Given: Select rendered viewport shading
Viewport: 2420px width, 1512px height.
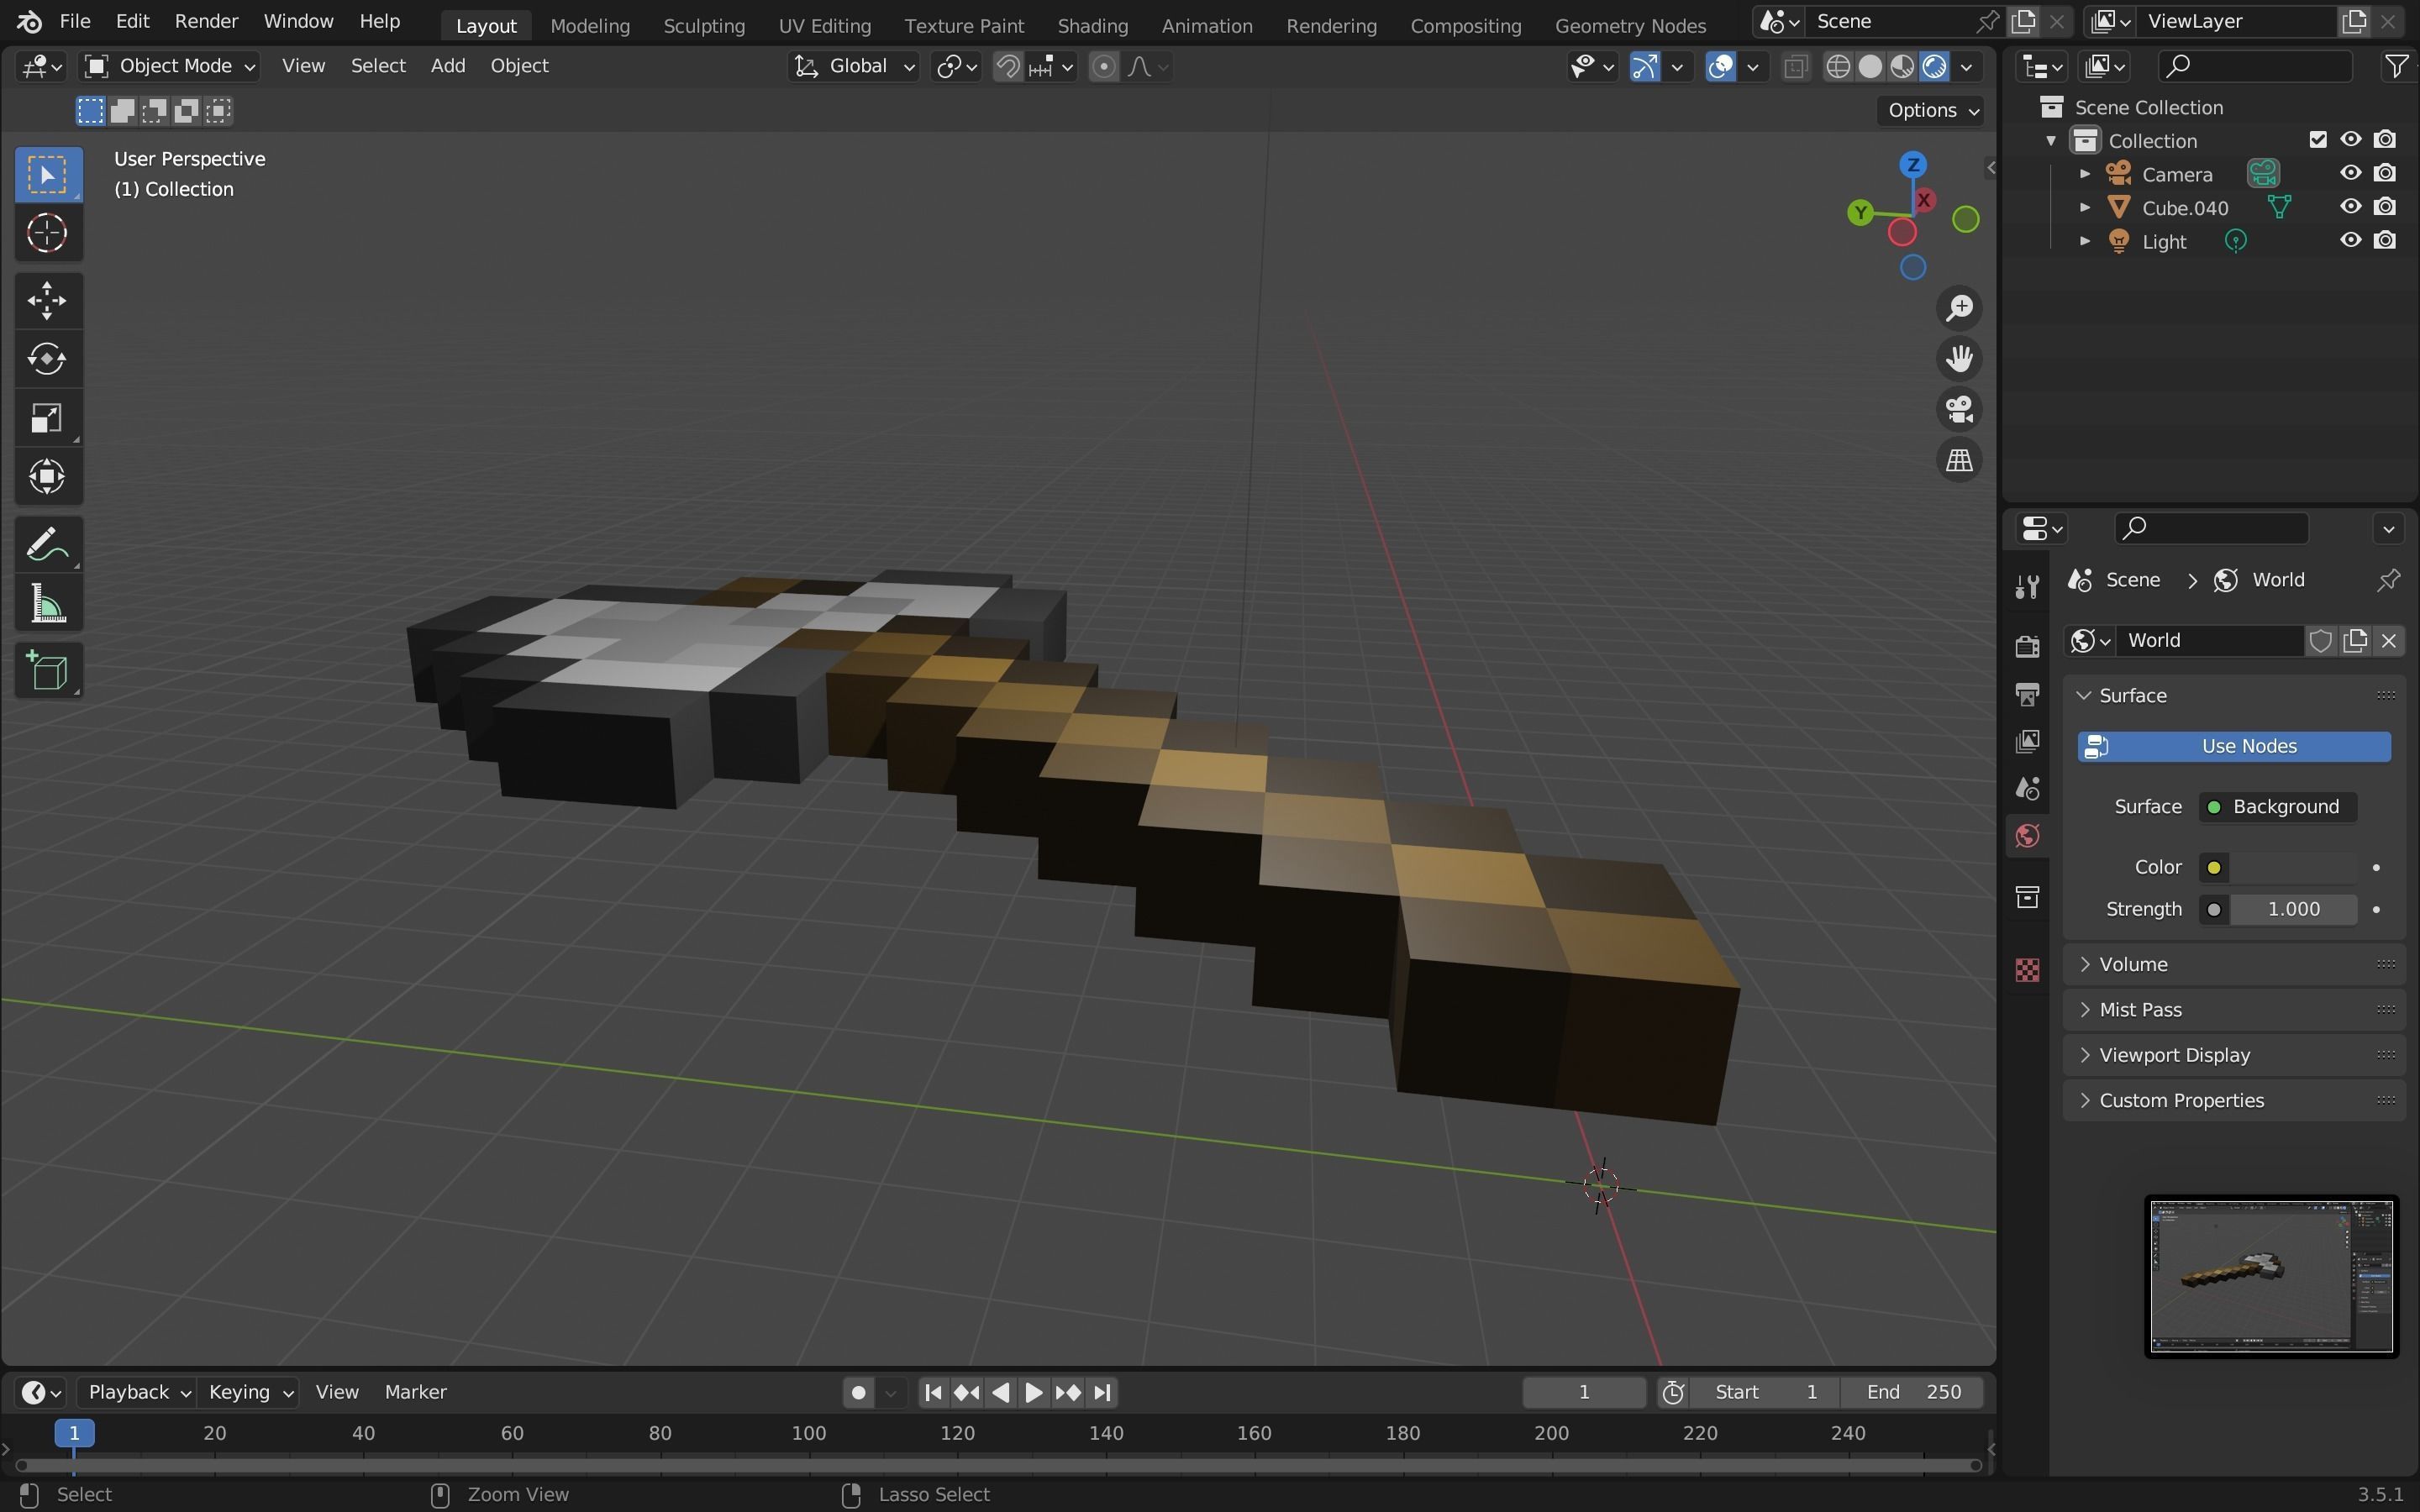Looking at the screenshot, I should click(1934, 66).
